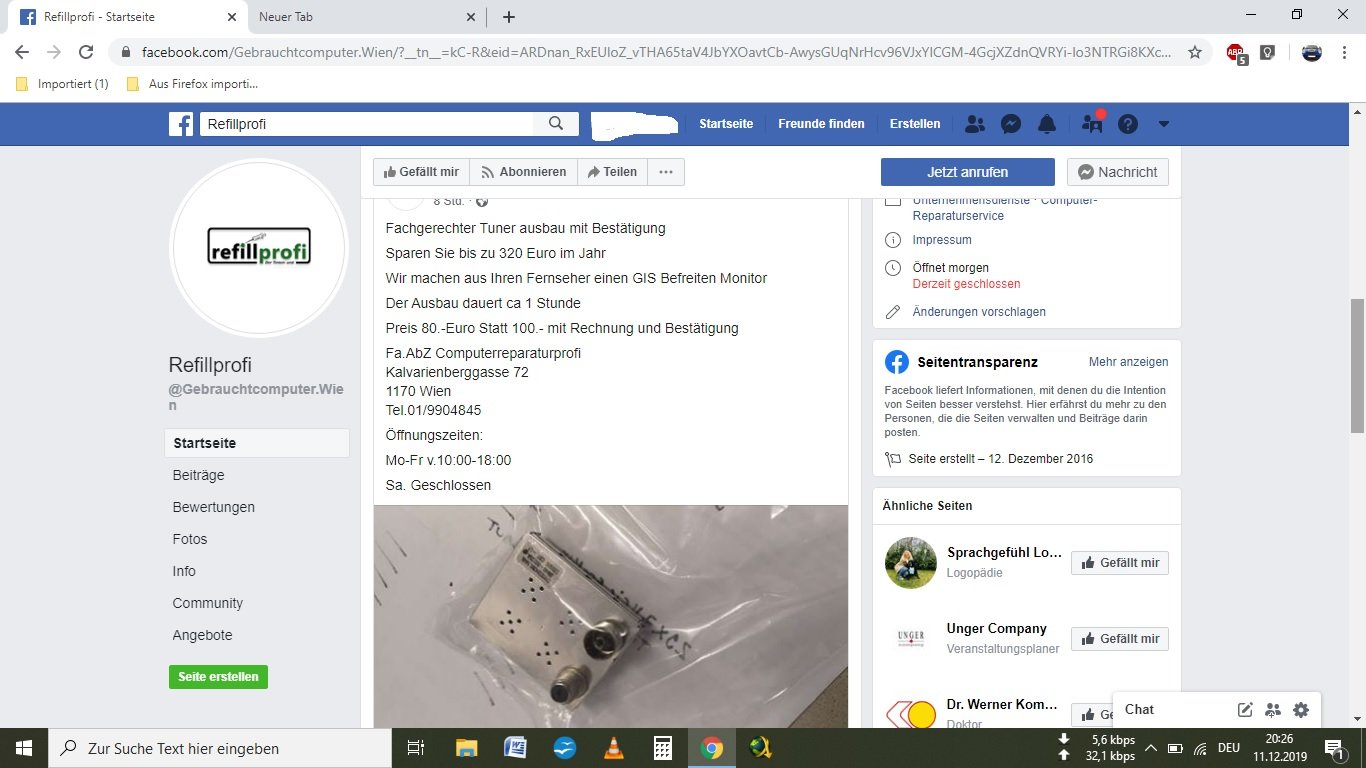1366x768 pixels.
Task: Click the Abonnieren button
Action: (x=524, y=172)
